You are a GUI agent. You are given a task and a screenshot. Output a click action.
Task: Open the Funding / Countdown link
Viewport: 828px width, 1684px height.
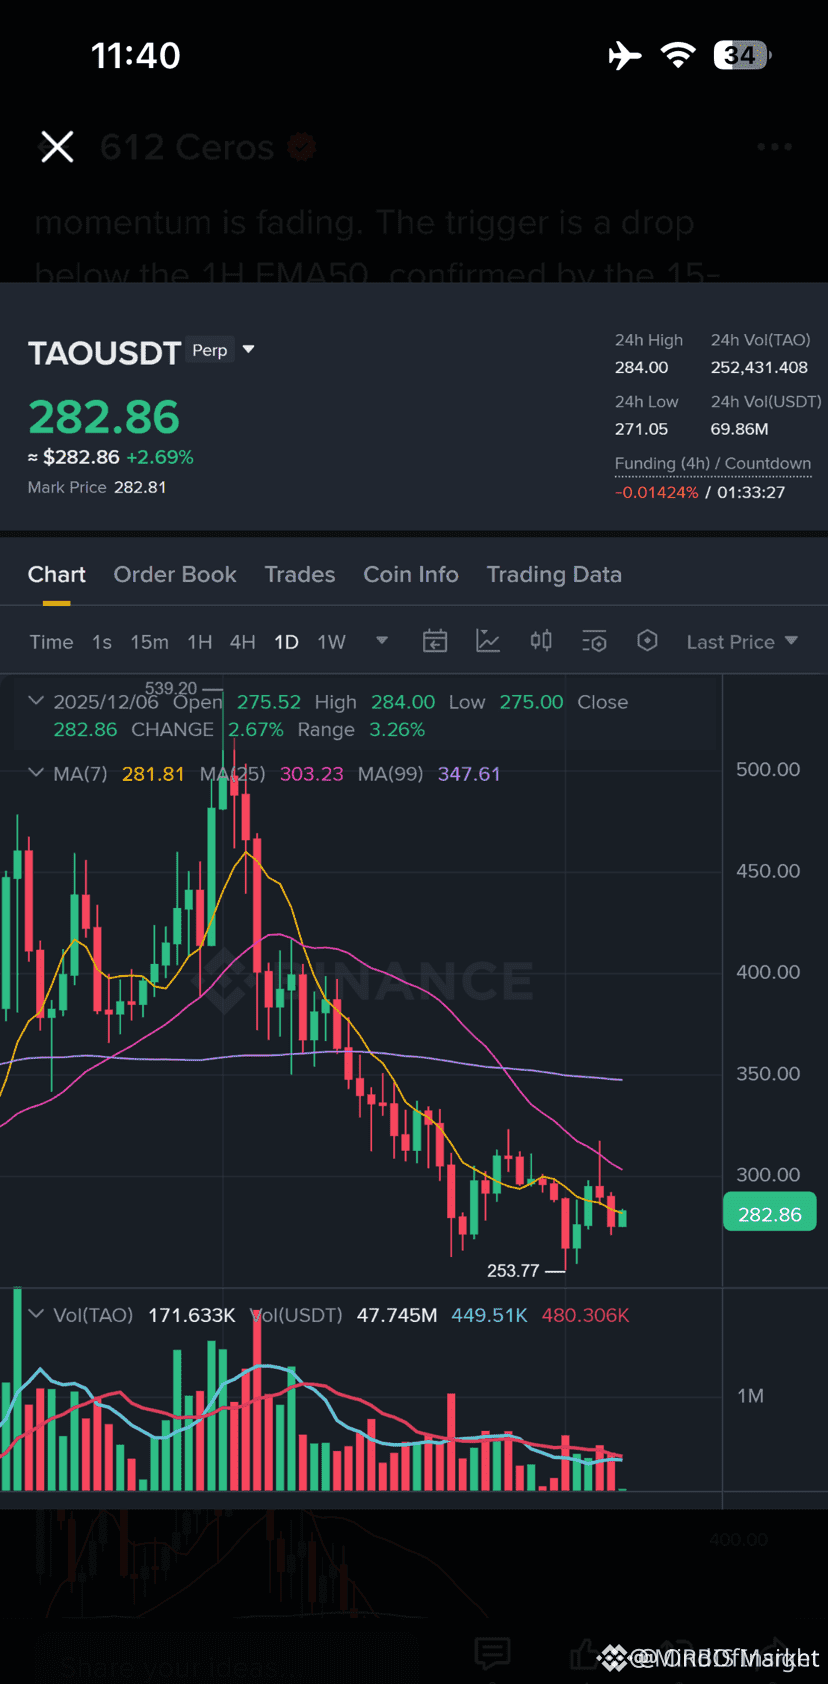tap(712, 463)
